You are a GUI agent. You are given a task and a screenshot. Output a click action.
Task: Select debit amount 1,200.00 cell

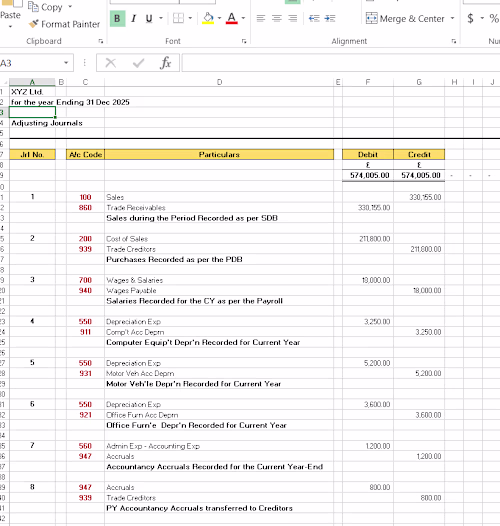(x=368, y=446)
